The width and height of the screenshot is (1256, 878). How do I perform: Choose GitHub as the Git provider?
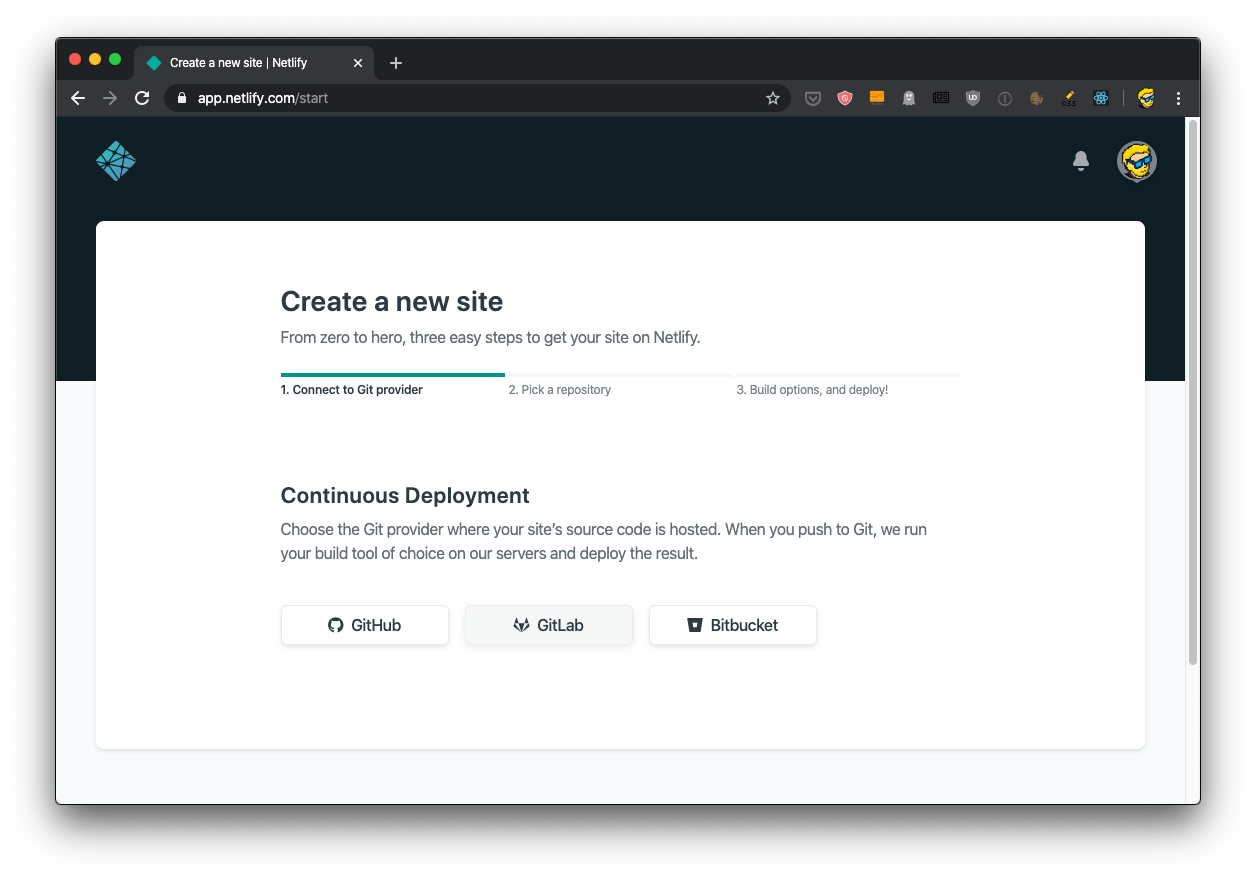365,625
